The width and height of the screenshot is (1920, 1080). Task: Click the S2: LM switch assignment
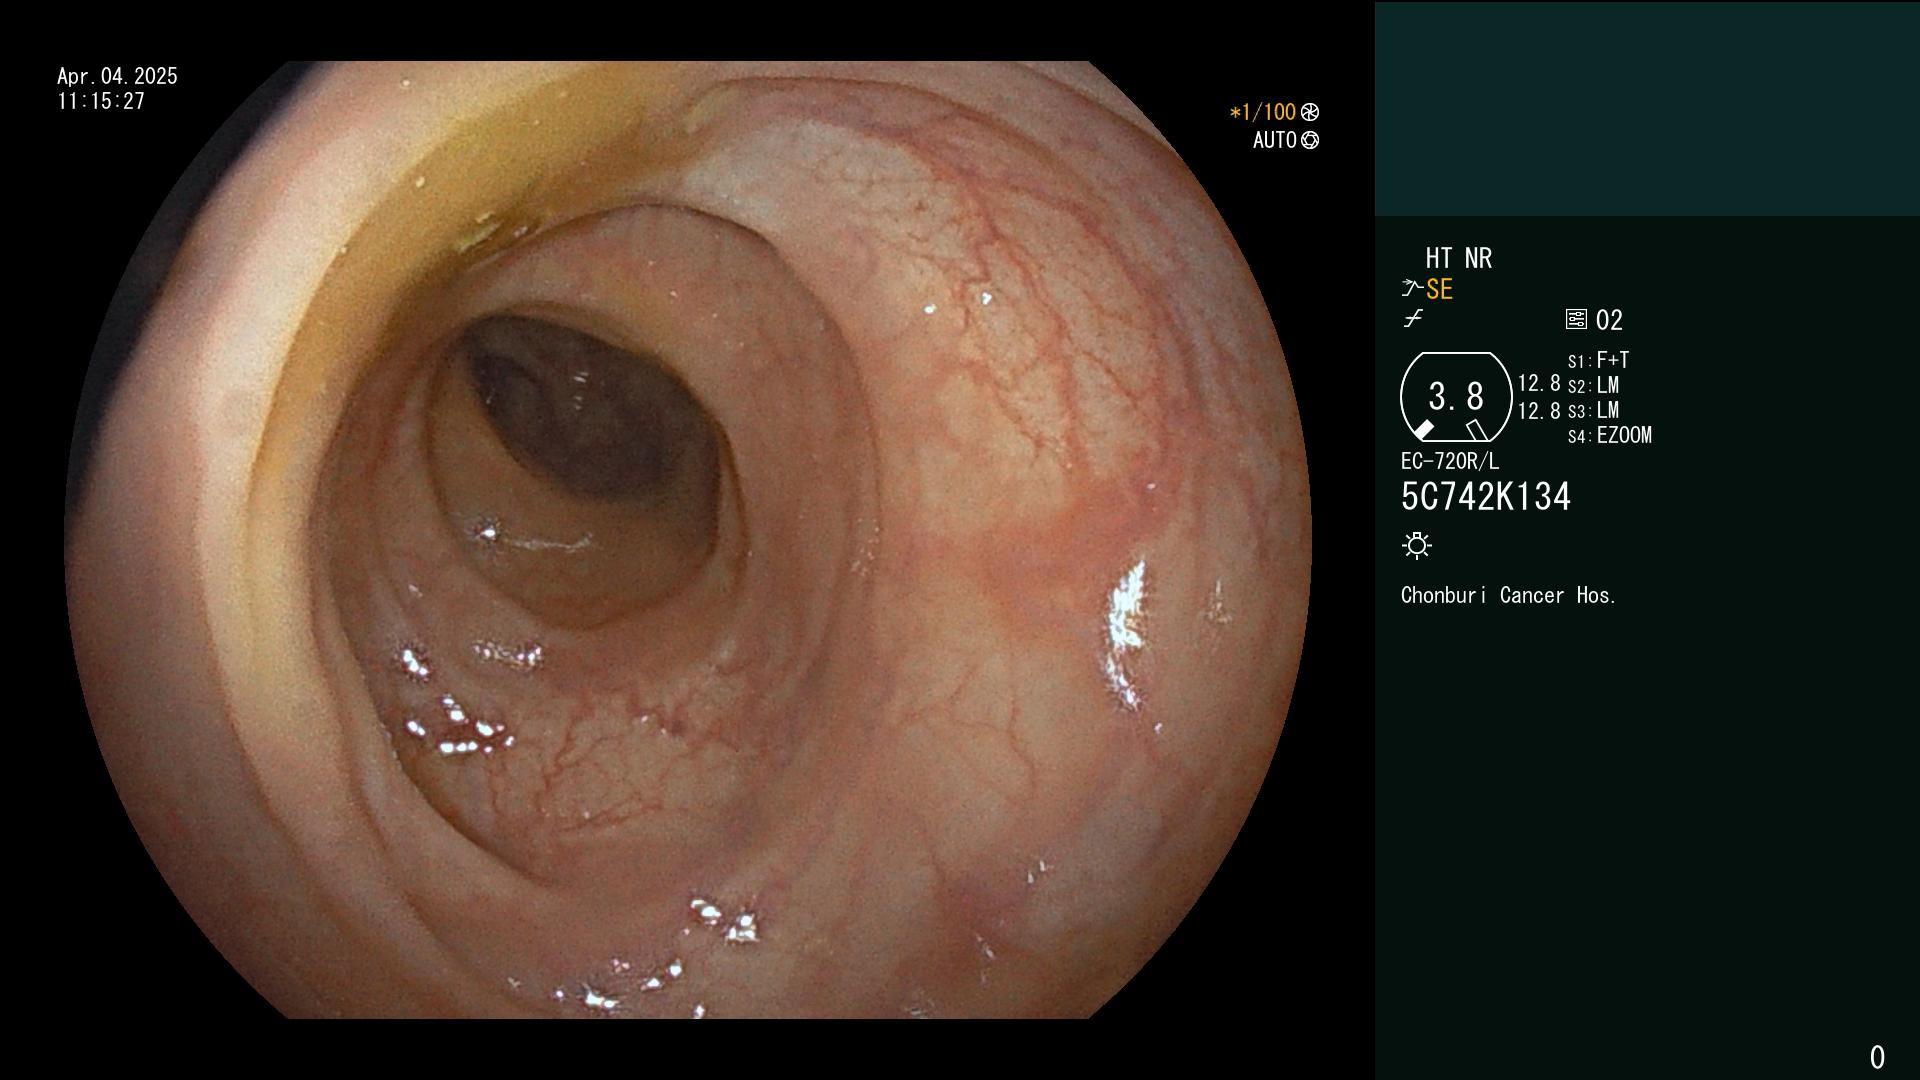coord(1593,385)
